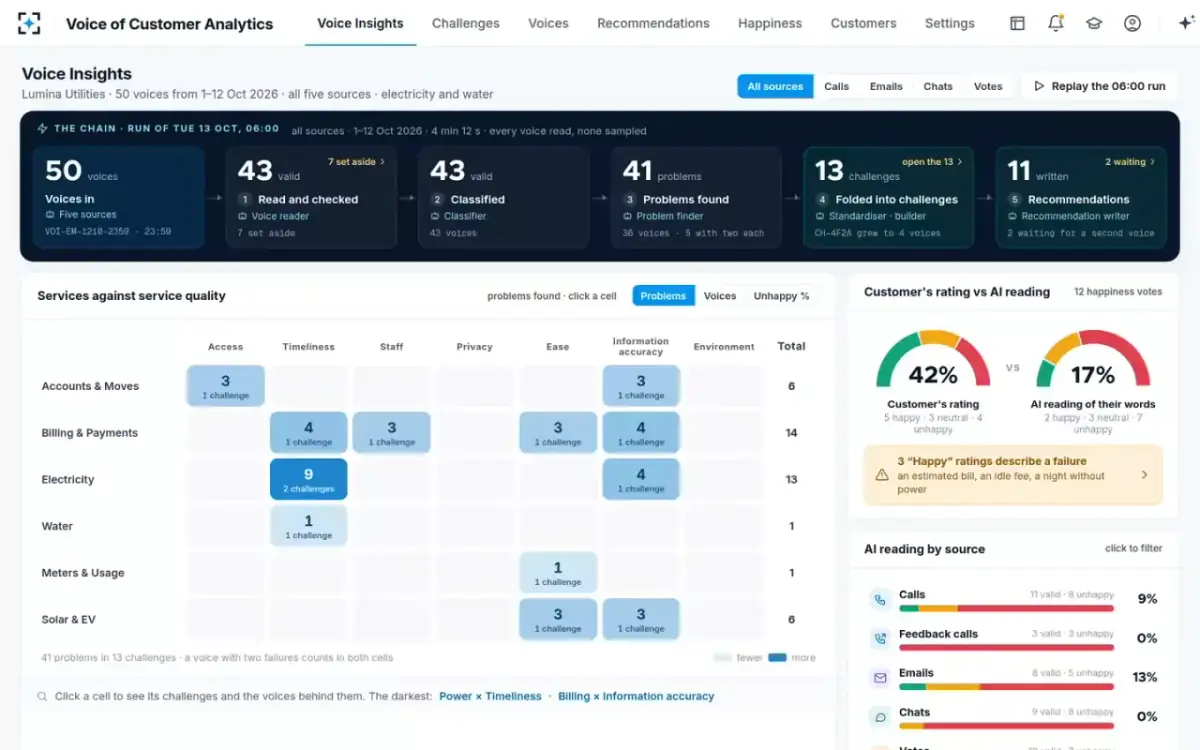Switch matrix view to Unhappy %

781,296
